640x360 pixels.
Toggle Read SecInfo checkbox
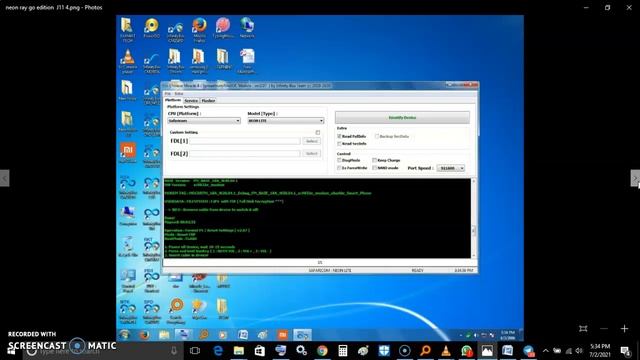point(339,144)
